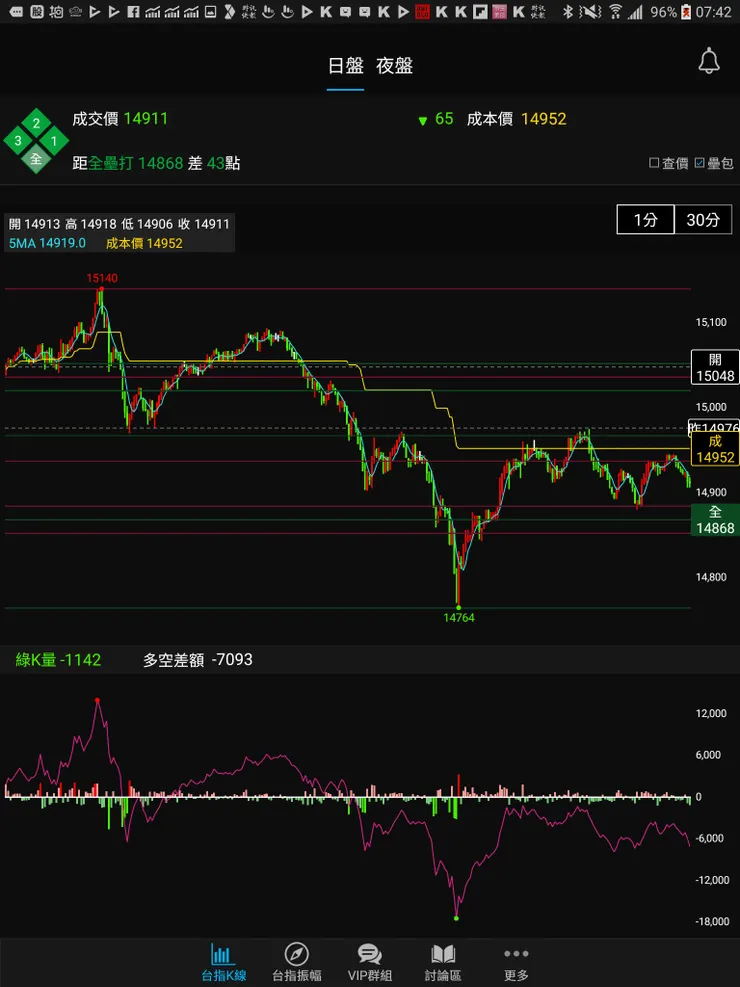Tap the -12,000 volume axis label
This screenshot has width=740, height=987.
point(710,880)
